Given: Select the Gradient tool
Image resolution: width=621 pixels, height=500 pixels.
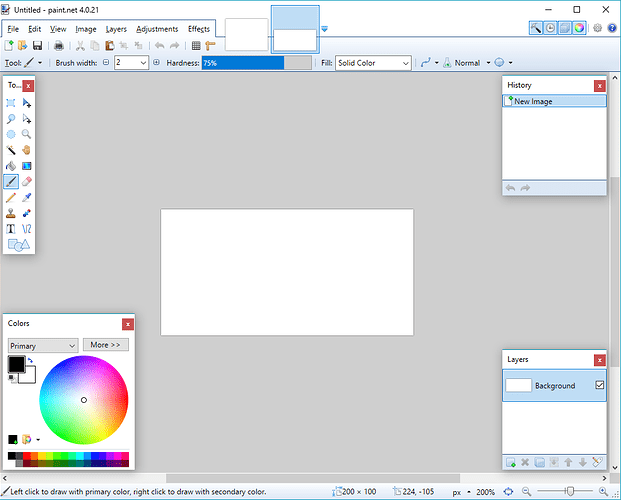Looking at the screenshot, I should pos(27,166).
